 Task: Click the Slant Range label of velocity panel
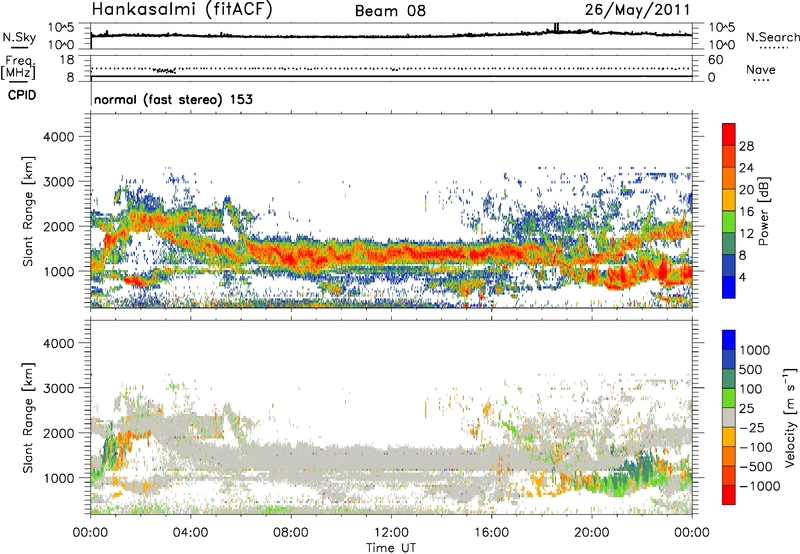click(28, 417)
